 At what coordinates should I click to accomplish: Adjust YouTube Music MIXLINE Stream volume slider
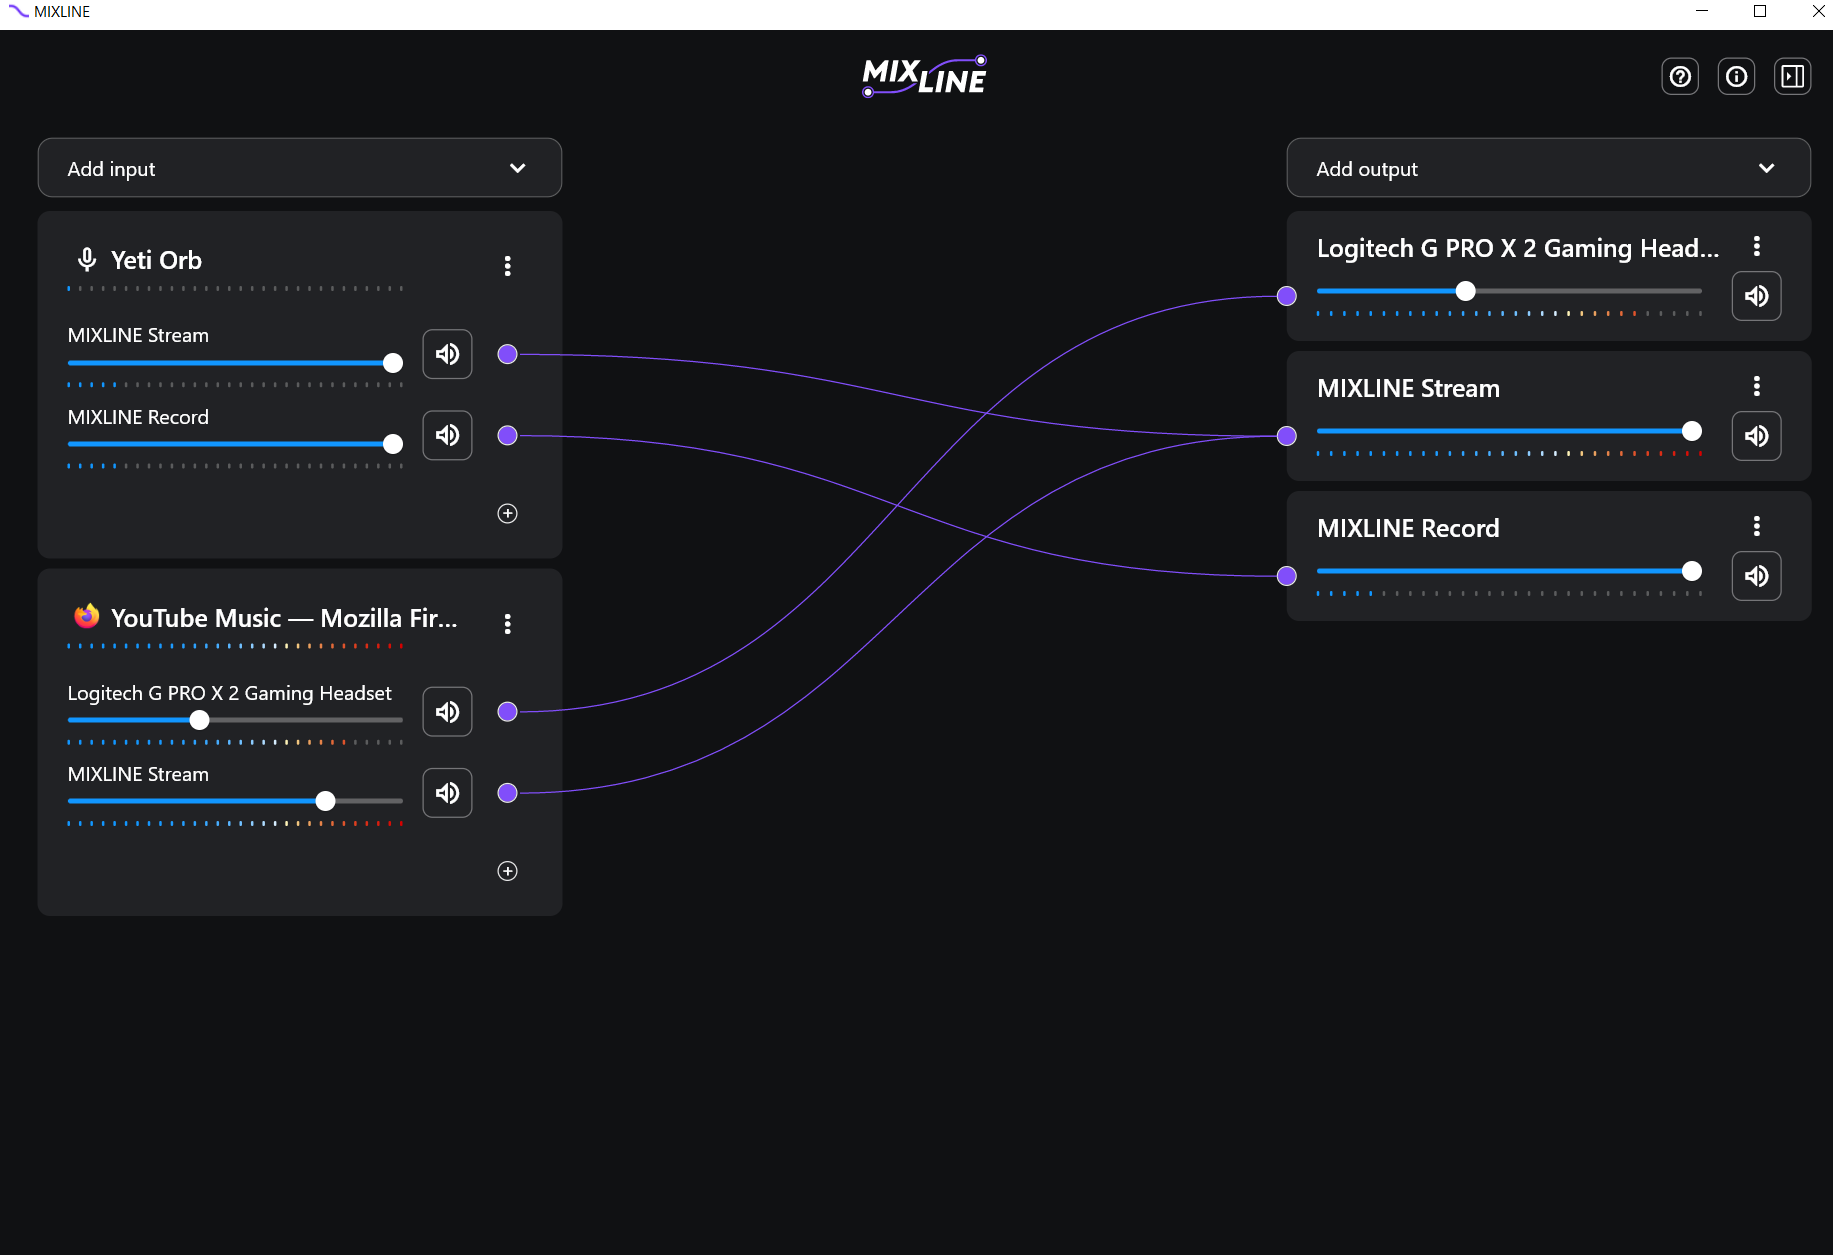click(x=235, y=801)
